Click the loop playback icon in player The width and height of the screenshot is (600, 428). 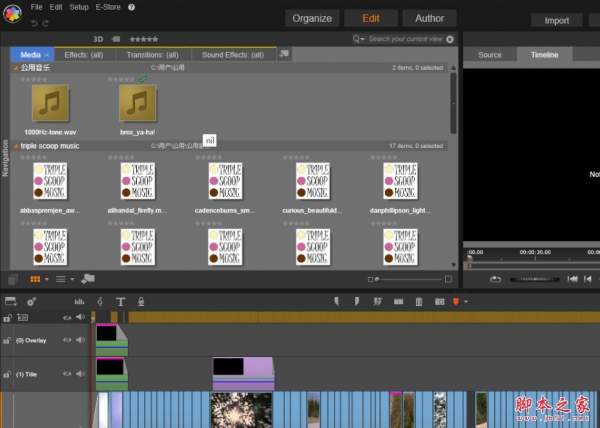click(495, 279)
